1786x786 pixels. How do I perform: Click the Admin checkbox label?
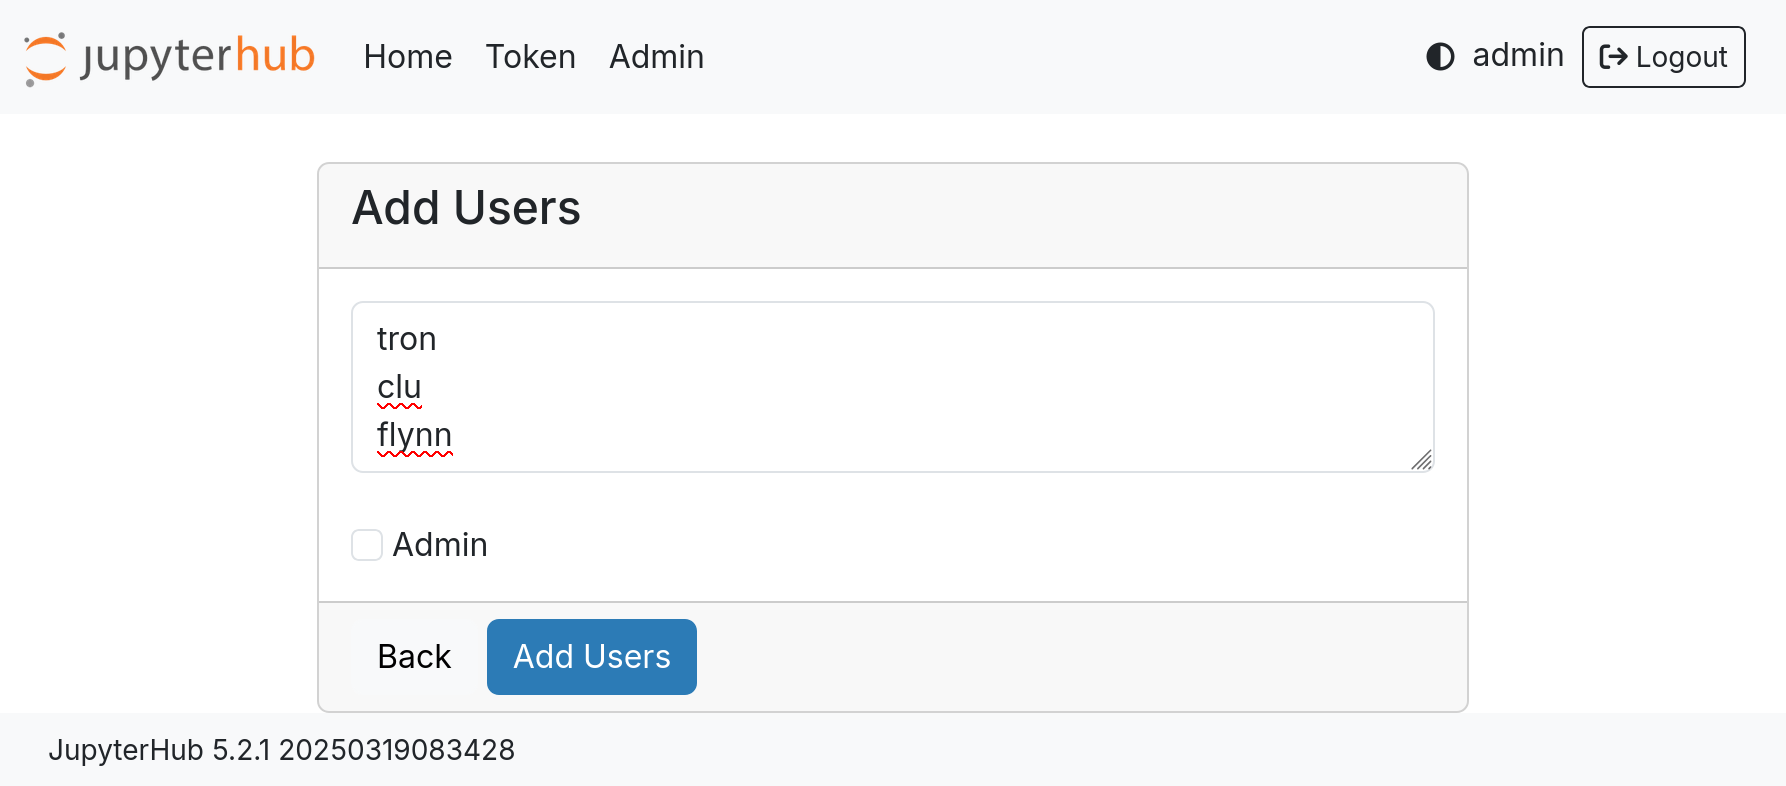(440, 545)
